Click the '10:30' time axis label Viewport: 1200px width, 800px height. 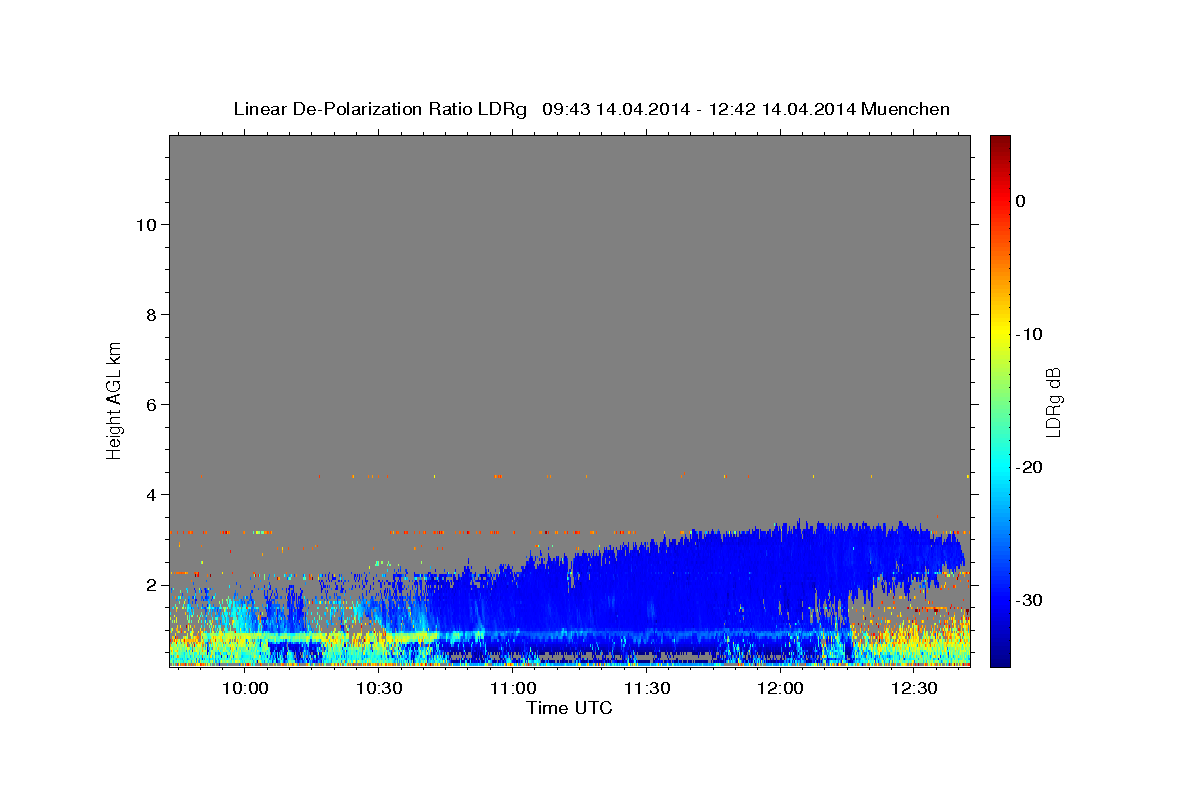coord(378,689)
